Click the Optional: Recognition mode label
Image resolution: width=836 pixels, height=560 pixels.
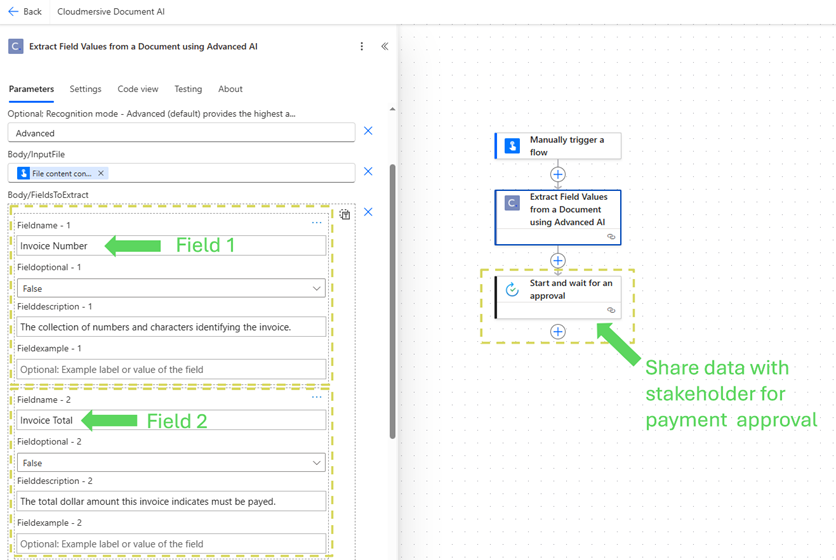(151, 114)
